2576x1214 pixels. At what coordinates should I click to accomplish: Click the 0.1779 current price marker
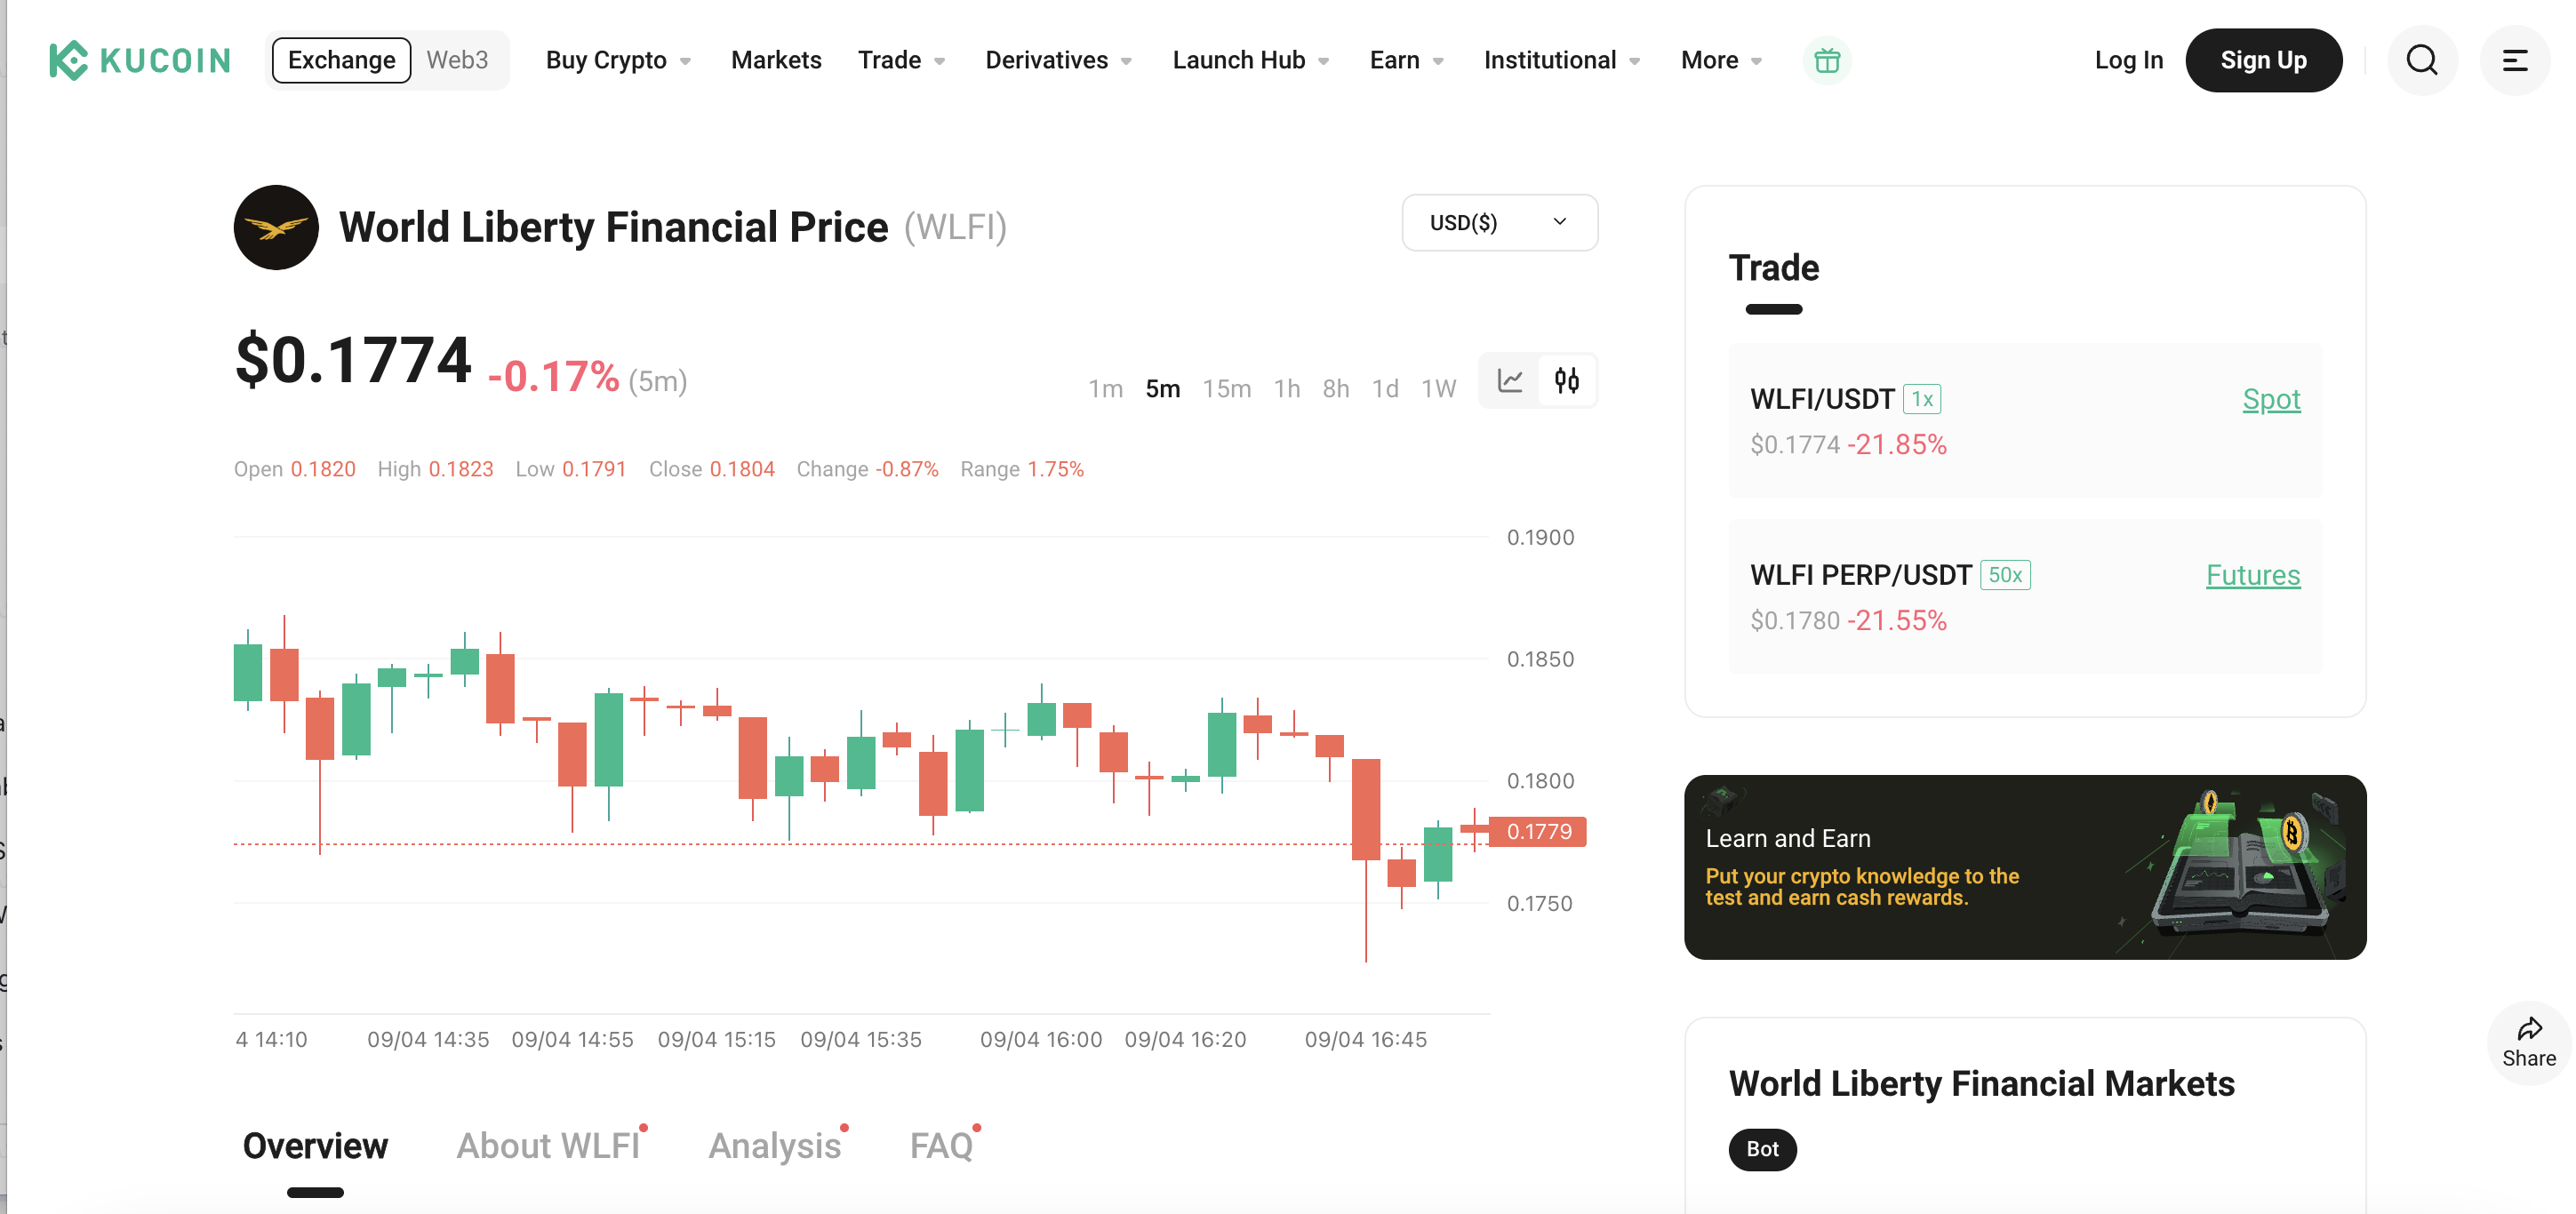tap(1538, 831)
